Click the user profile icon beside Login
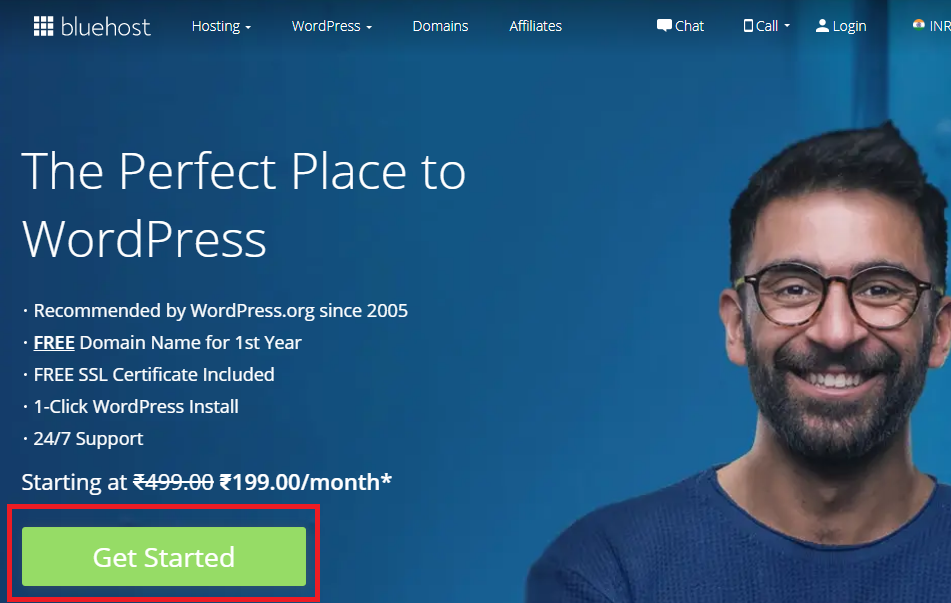Viewport: 951px width, 603px height. [x=822, y=25]
